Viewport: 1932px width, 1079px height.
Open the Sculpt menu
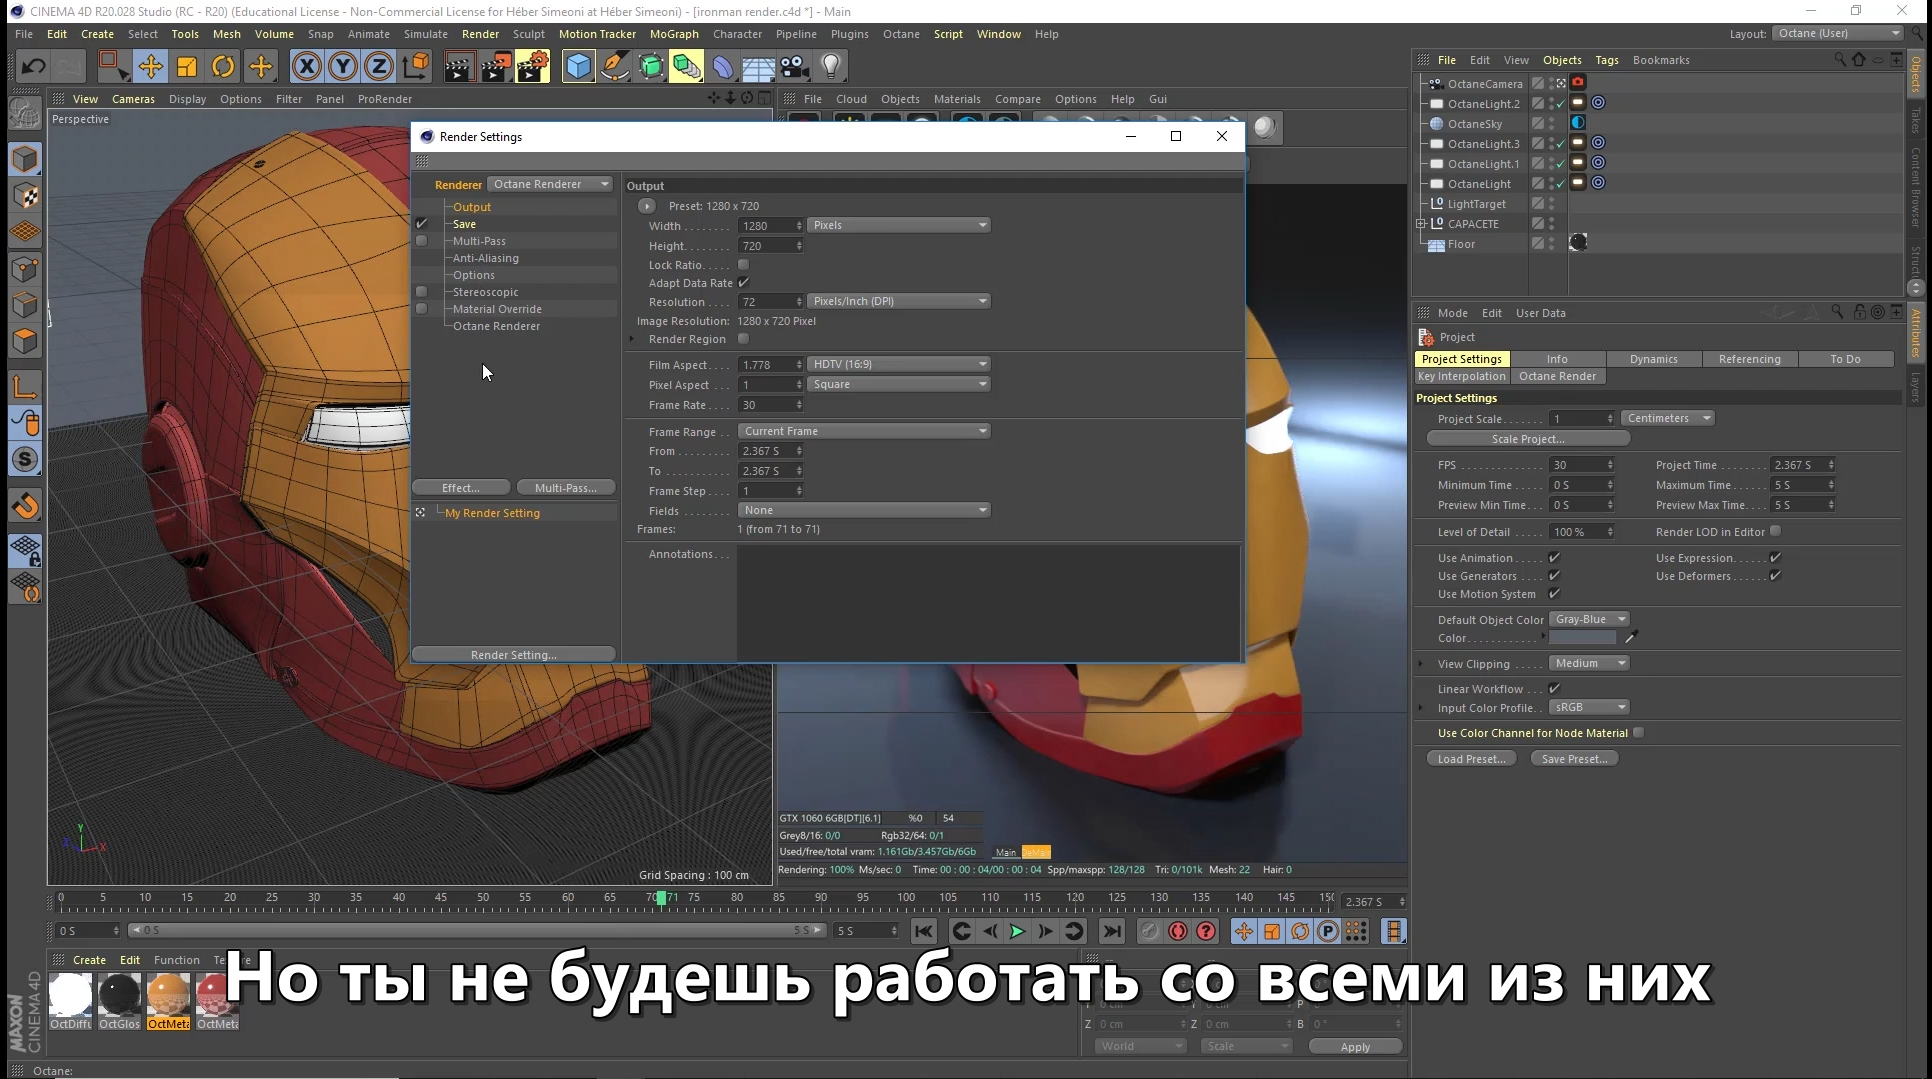(x=529, y=34)
